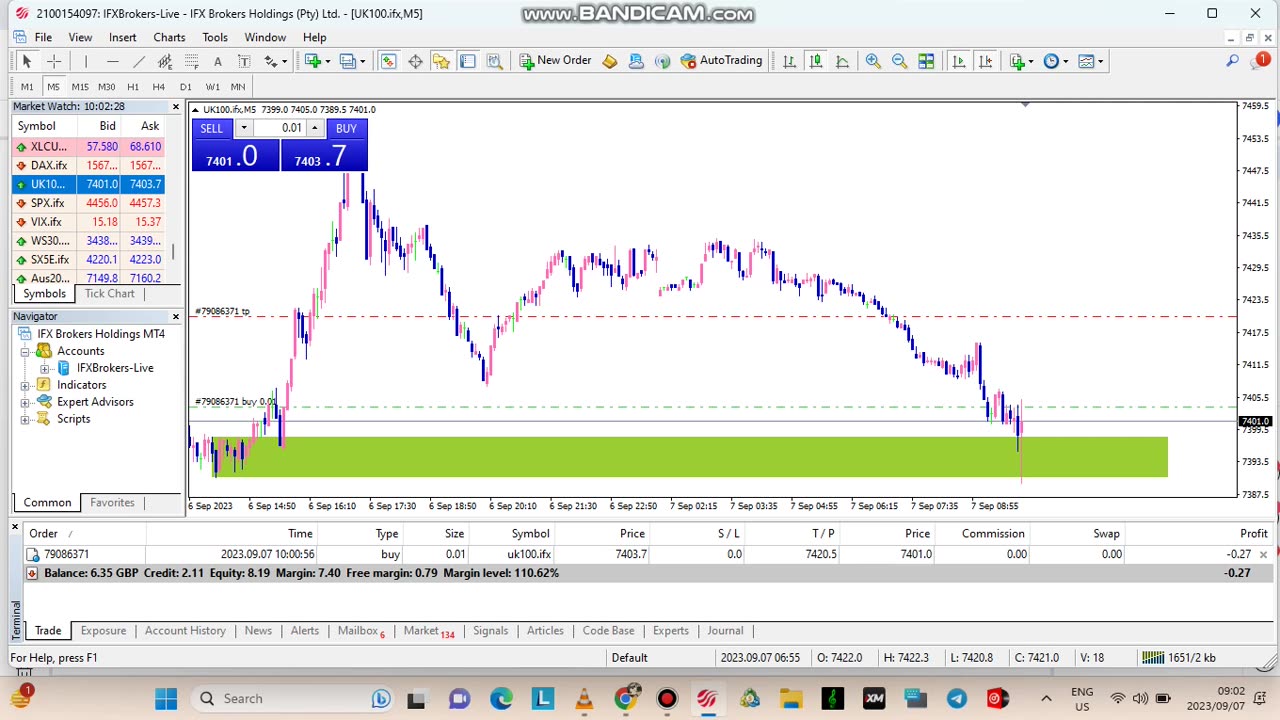Draw a vertical line on chart
The height and width of the screenshot is (720, 1280).
(86, 61)
